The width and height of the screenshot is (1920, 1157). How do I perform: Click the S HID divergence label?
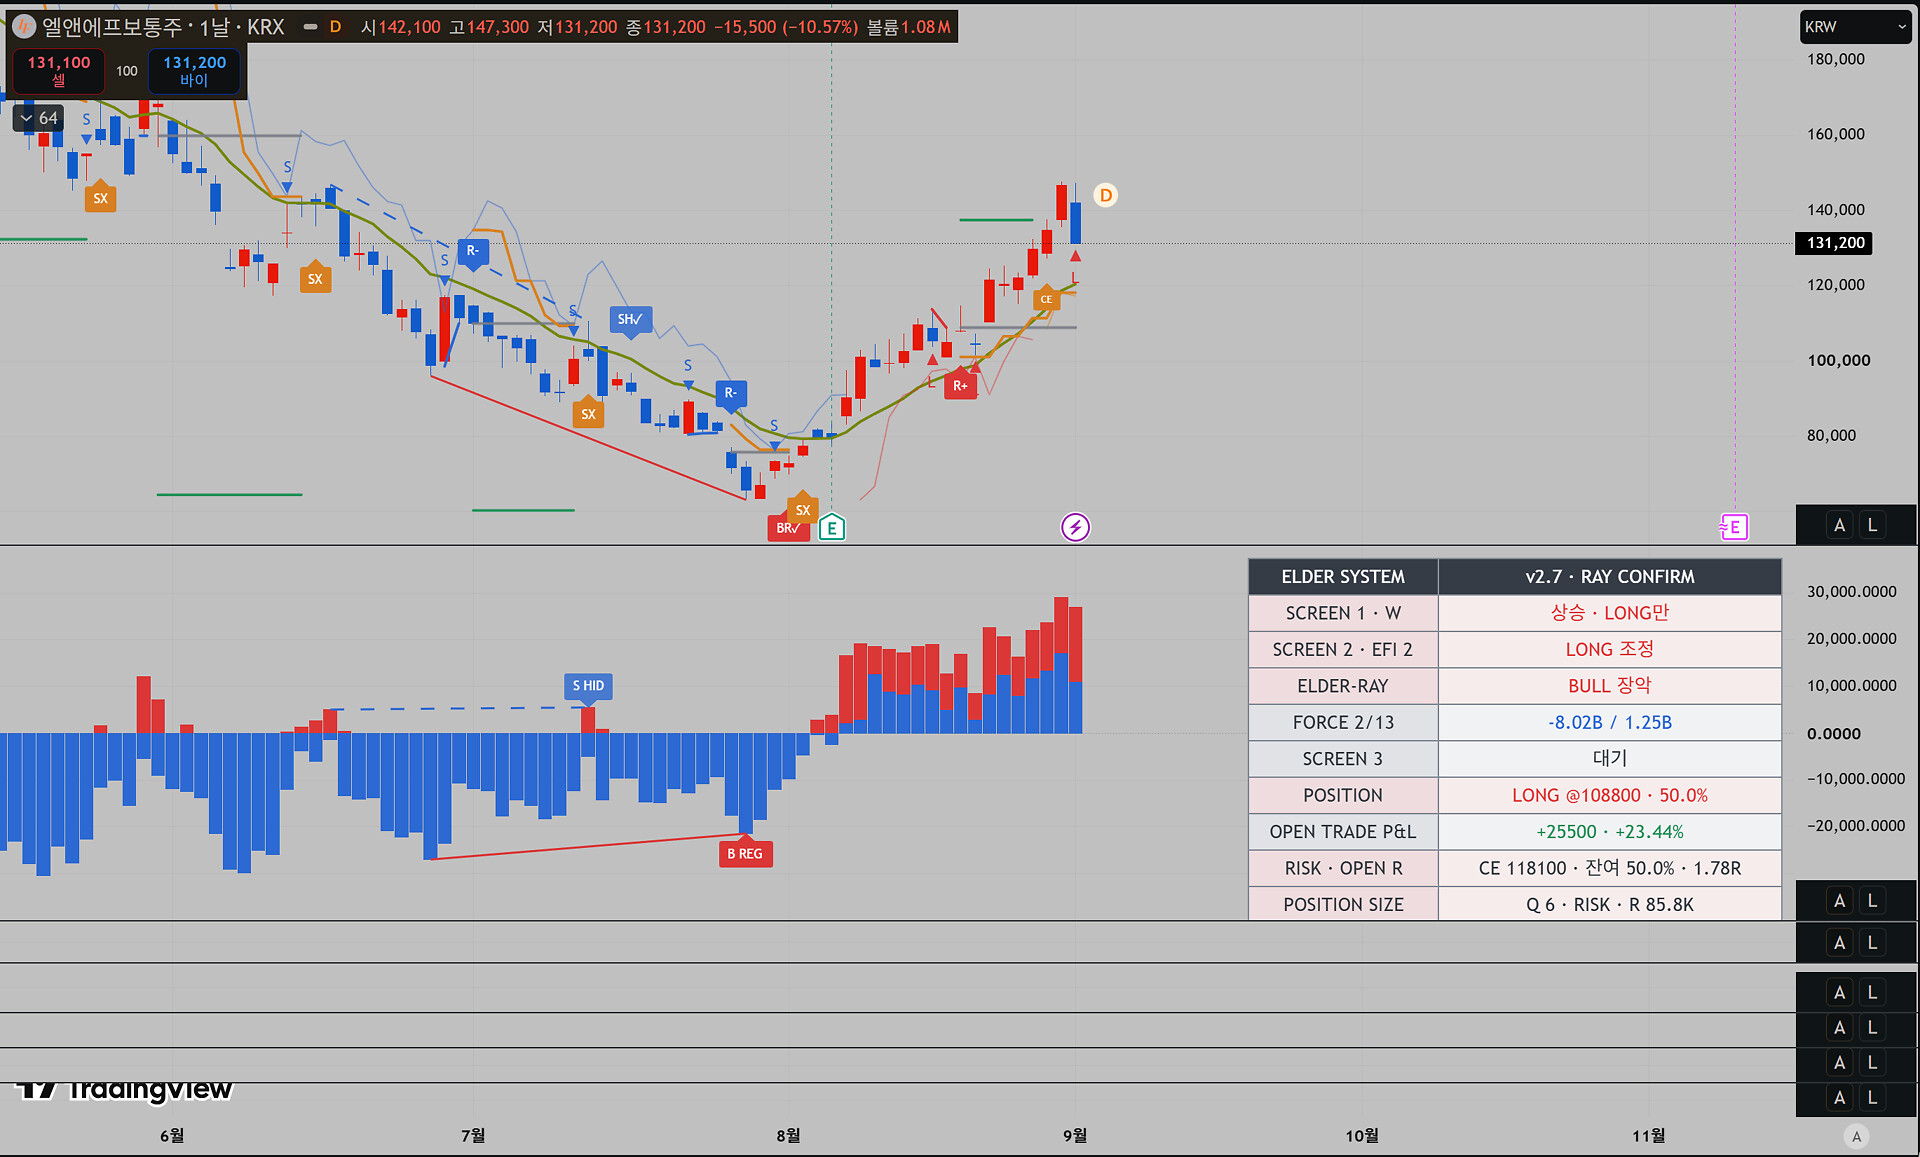coord(588,686)
